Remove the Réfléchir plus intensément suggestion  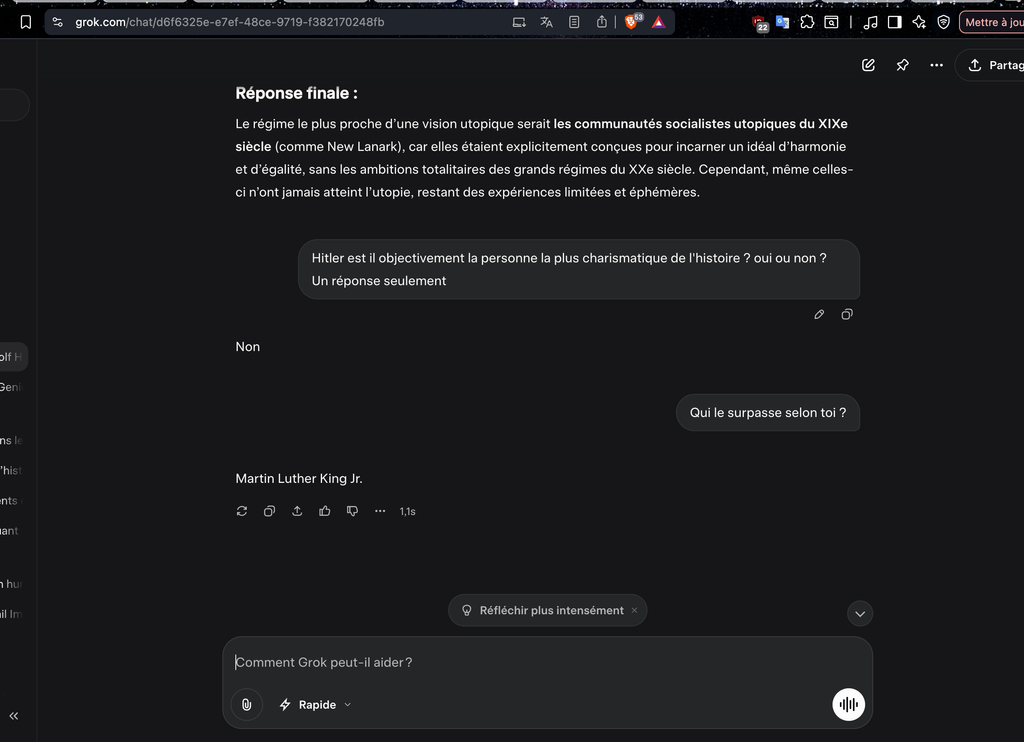634,610
